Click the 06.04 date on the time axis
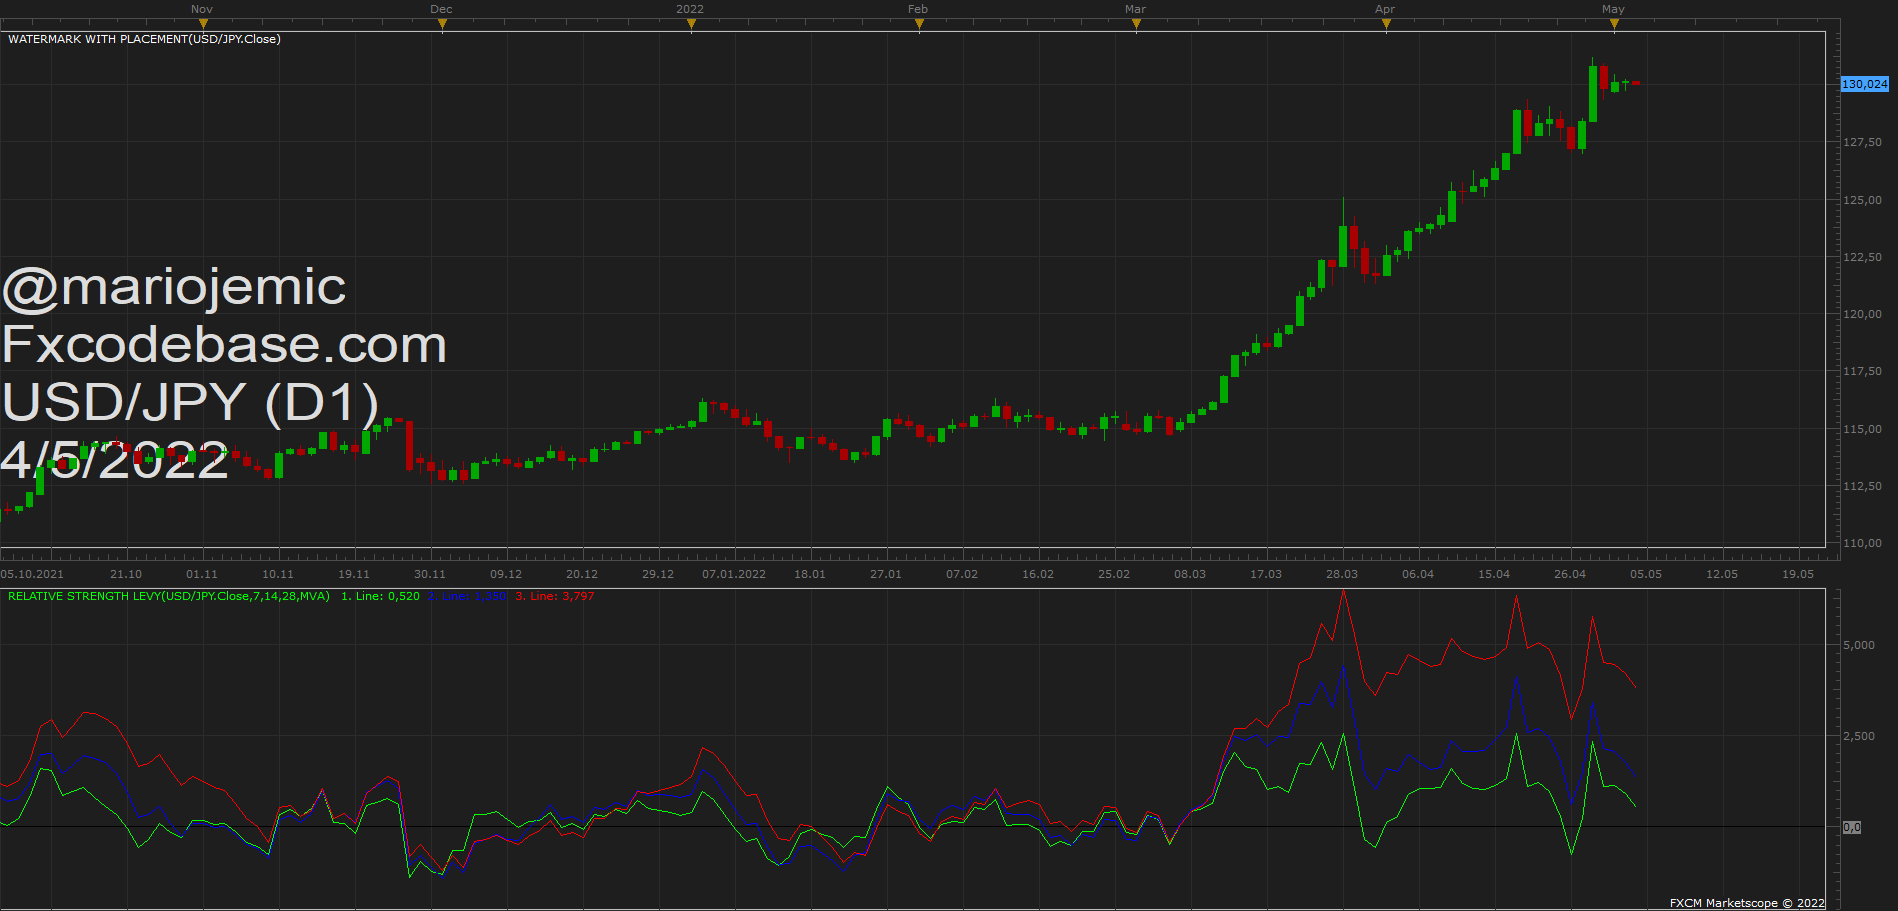Image resolution: width=1898 pixels, height=911 pixels. [x=1418, y=574]
